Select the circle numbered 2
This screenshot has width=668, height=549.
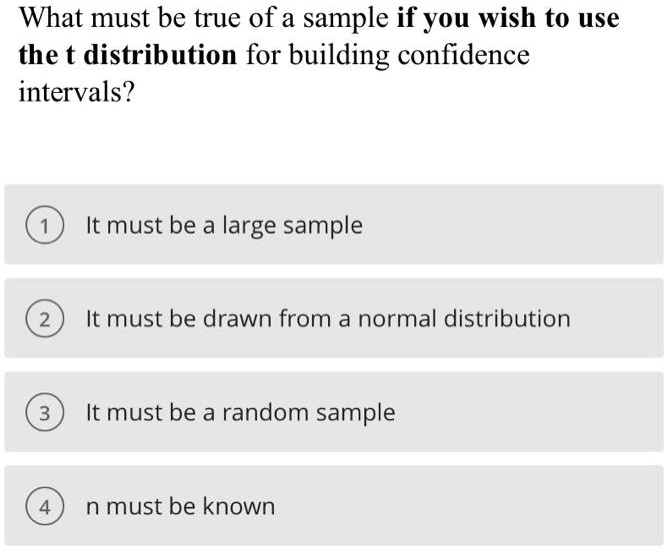[x=44, y=320]
